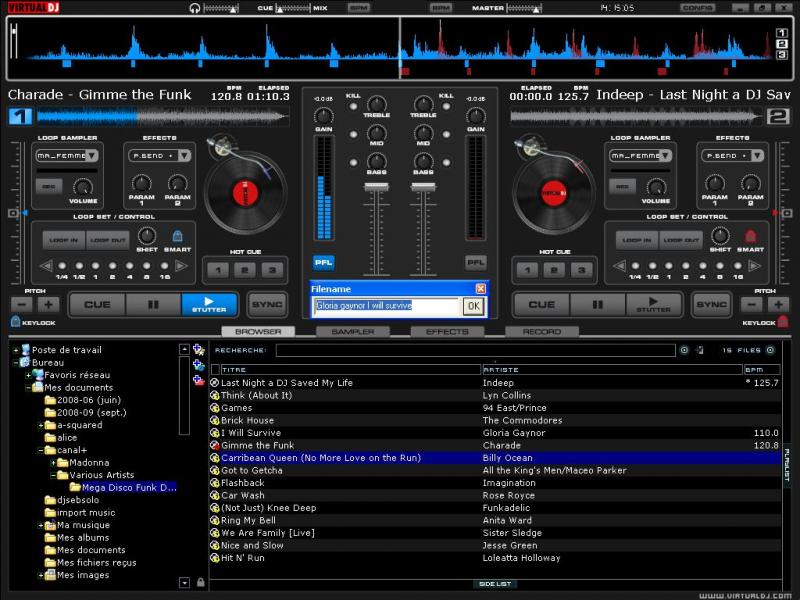This screenshot has height=600, width=800.
Task: Switch to the Sampler tab
Action: click(x=352, y=331)
